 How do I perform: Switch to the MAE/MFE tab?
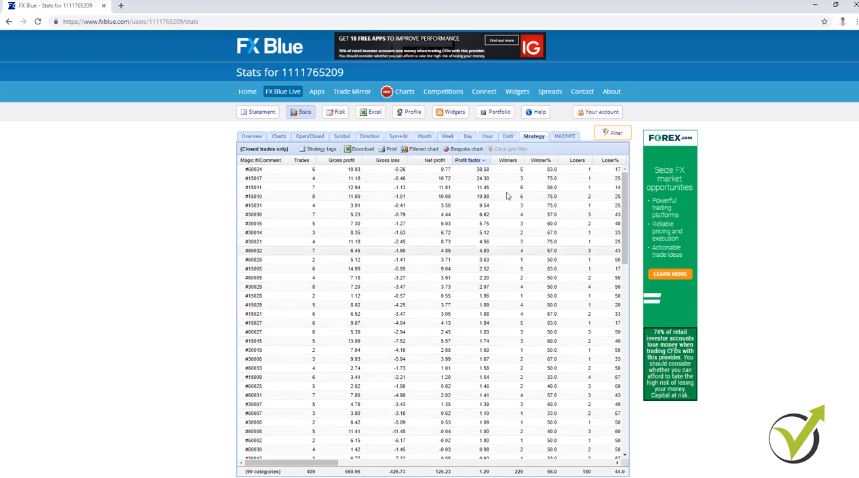coord(565,136)
